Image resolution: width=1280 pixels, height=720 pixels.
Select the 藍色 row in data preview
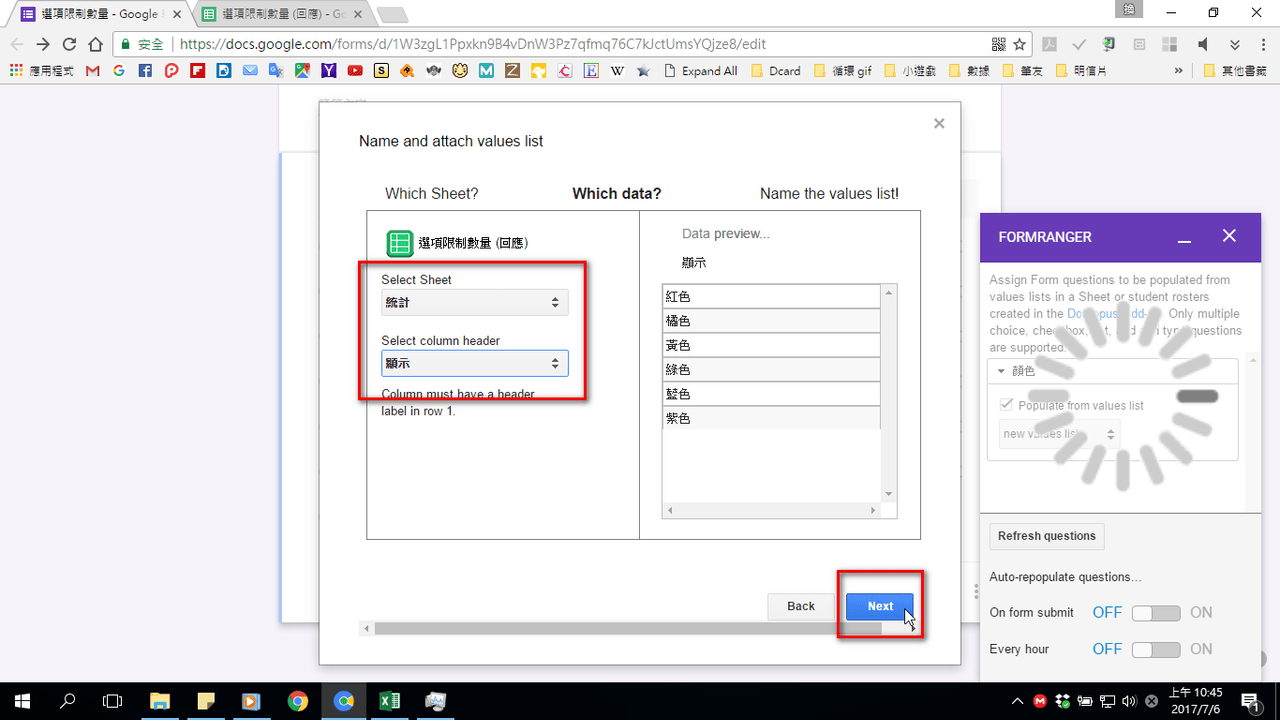click(x=771, y=394)
